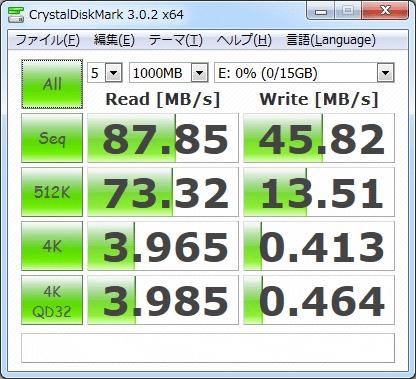Click the Write [MB/s] column header

click(x=319, y=99)
